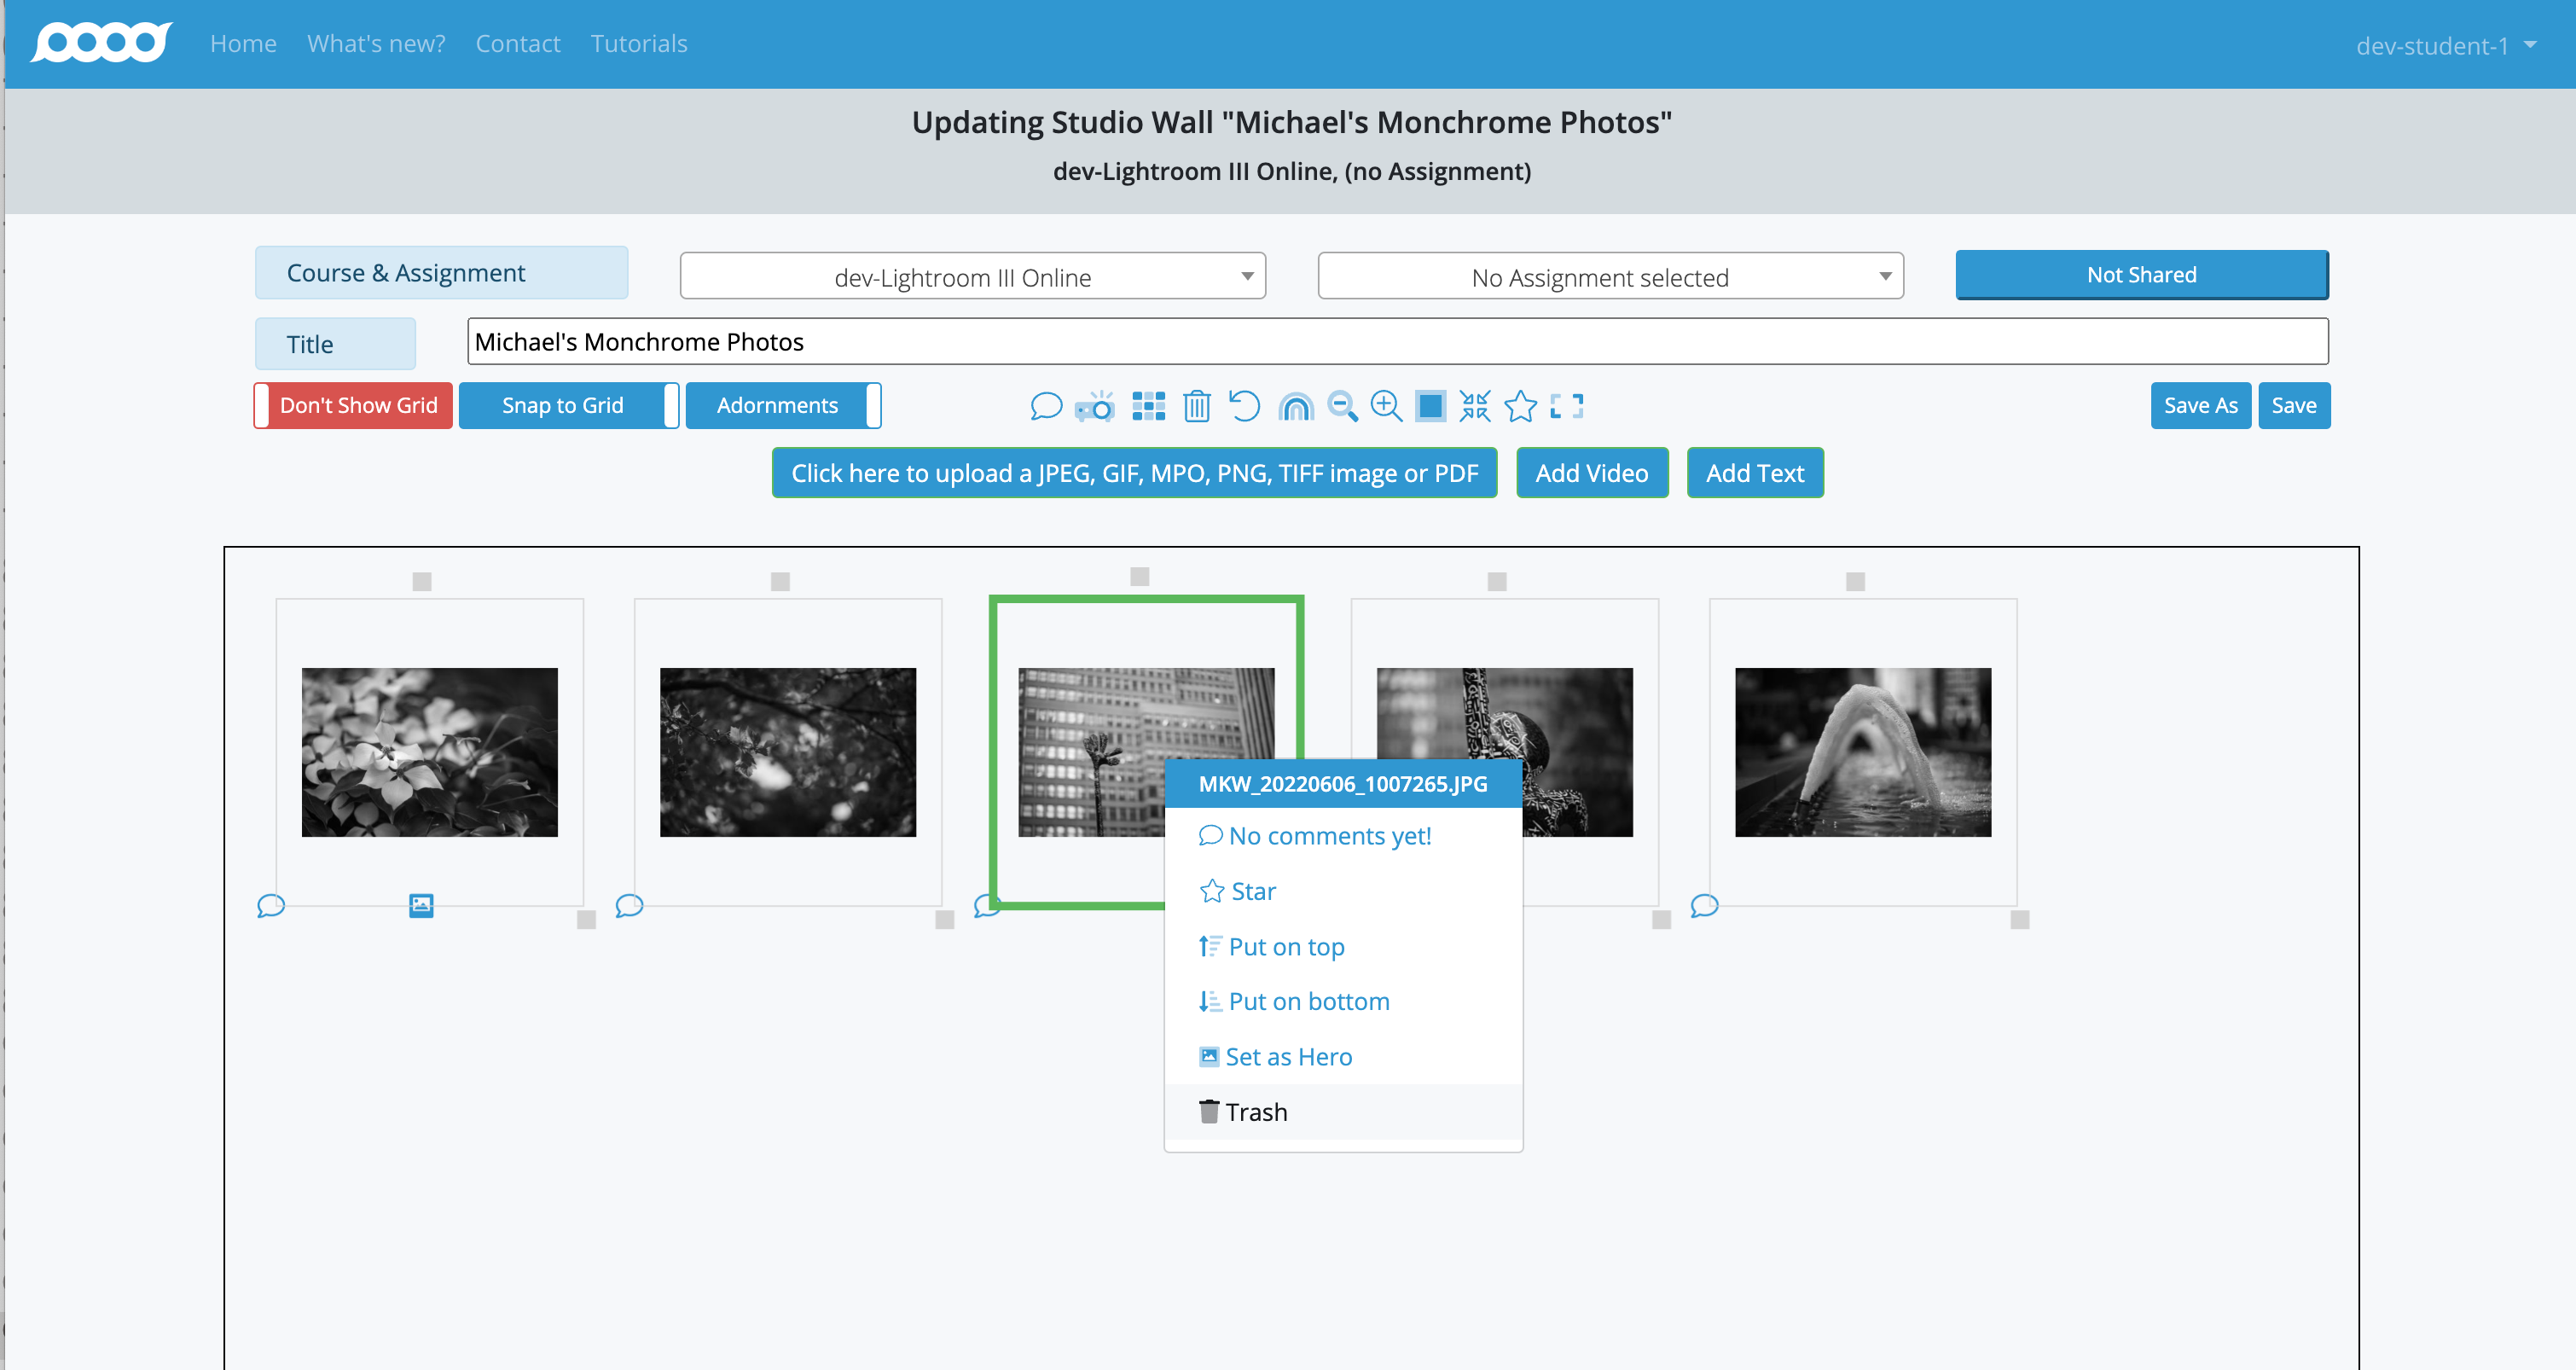Click the Home navigation link
The height and width of the screenshot is (1370, 2576).
[243, 43]
